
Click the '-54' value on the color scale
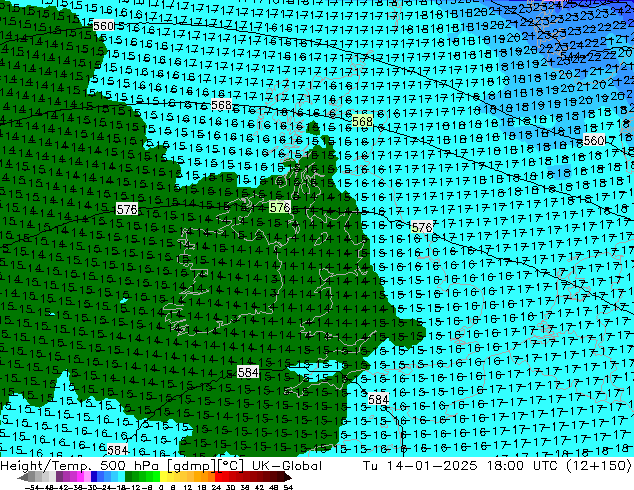32,487
